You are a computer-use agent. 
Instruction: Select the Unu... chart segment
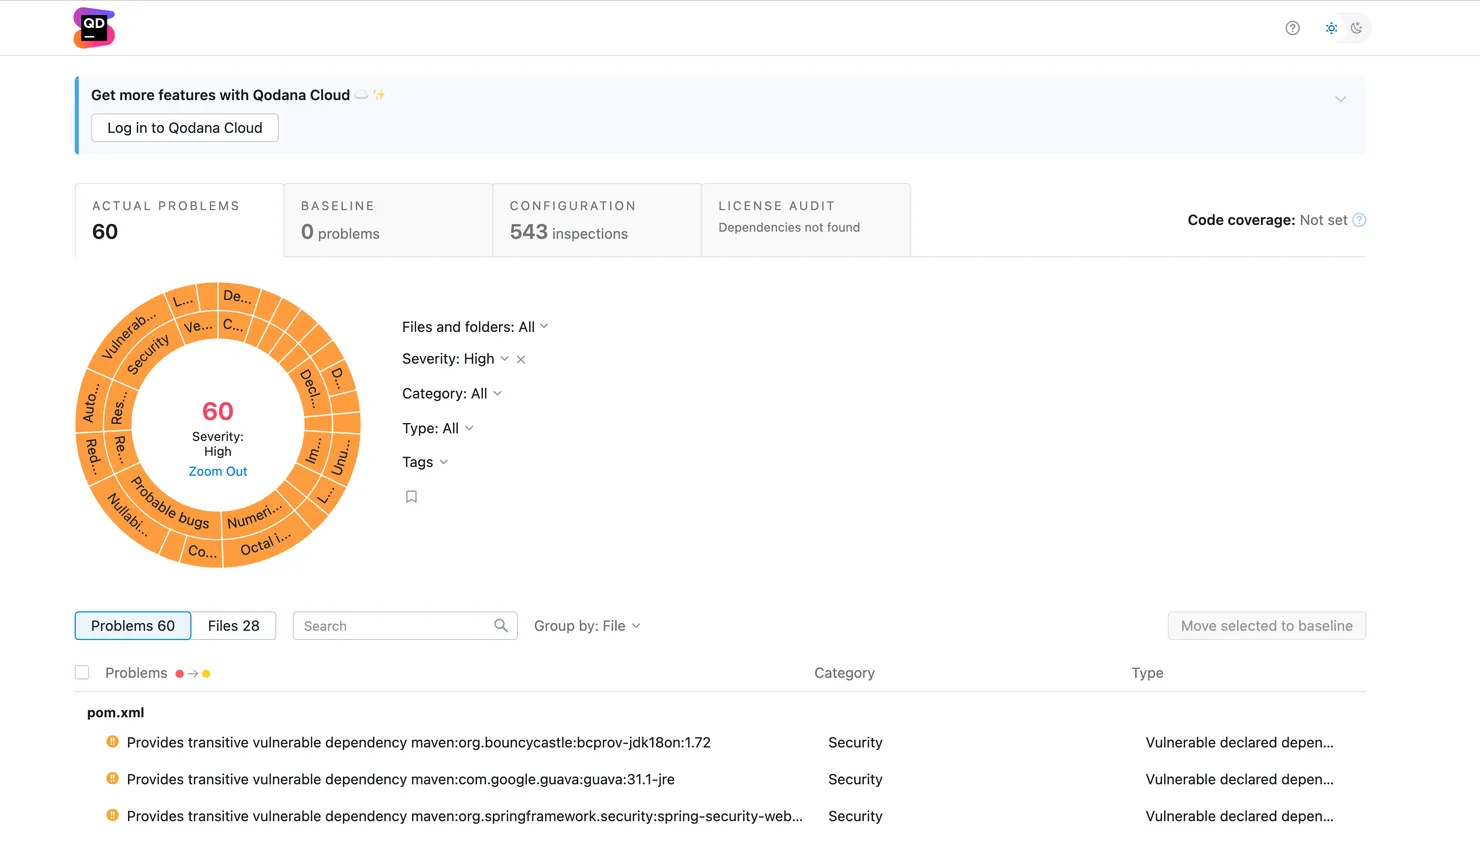pyautogui.click(x=342, y=457)
